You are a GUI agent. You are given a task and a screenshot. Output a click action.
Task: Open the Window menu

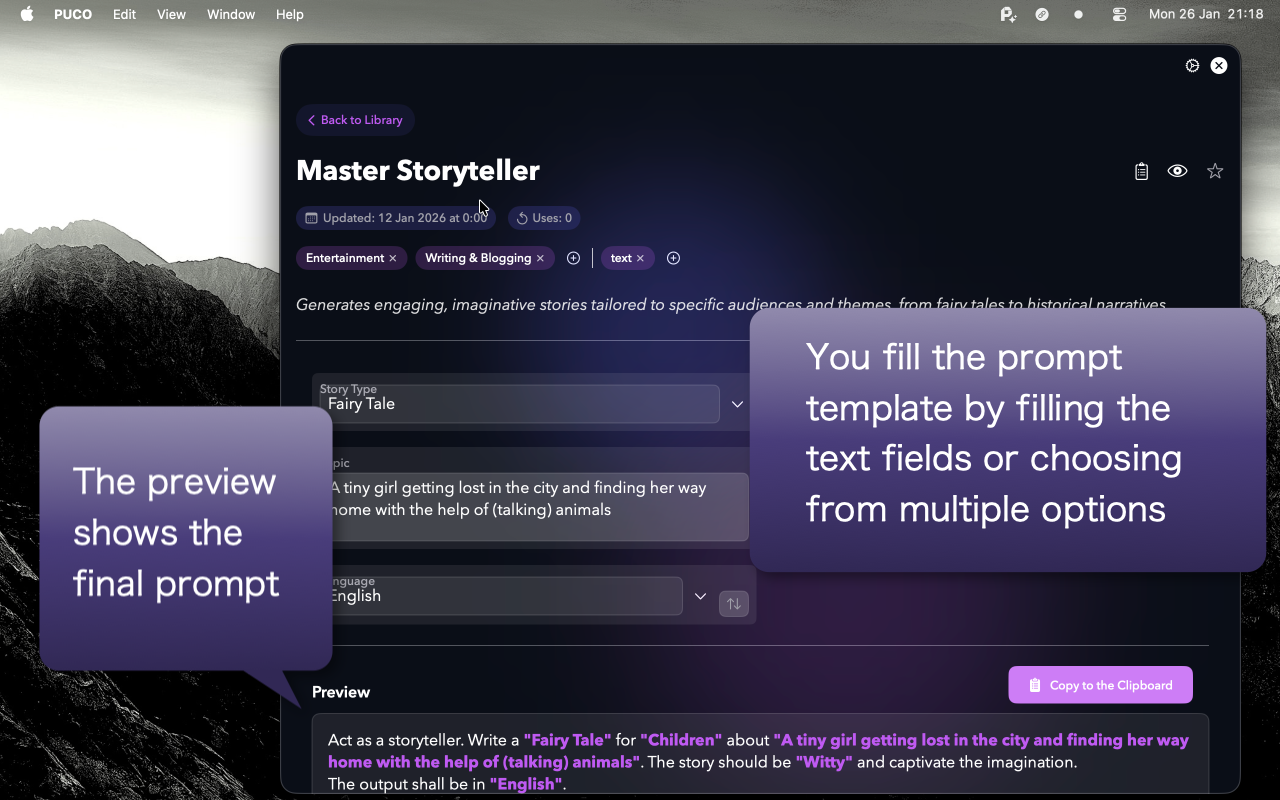pos(231,14)
